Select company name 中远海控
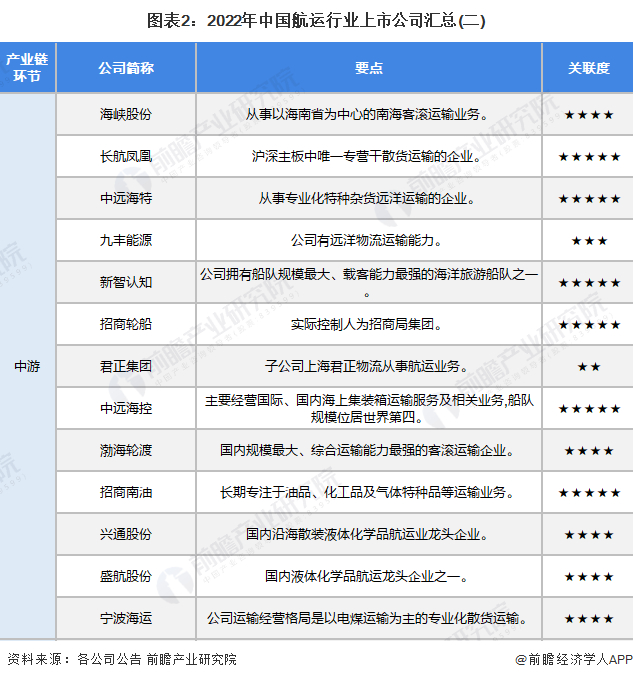 point(126,409)
